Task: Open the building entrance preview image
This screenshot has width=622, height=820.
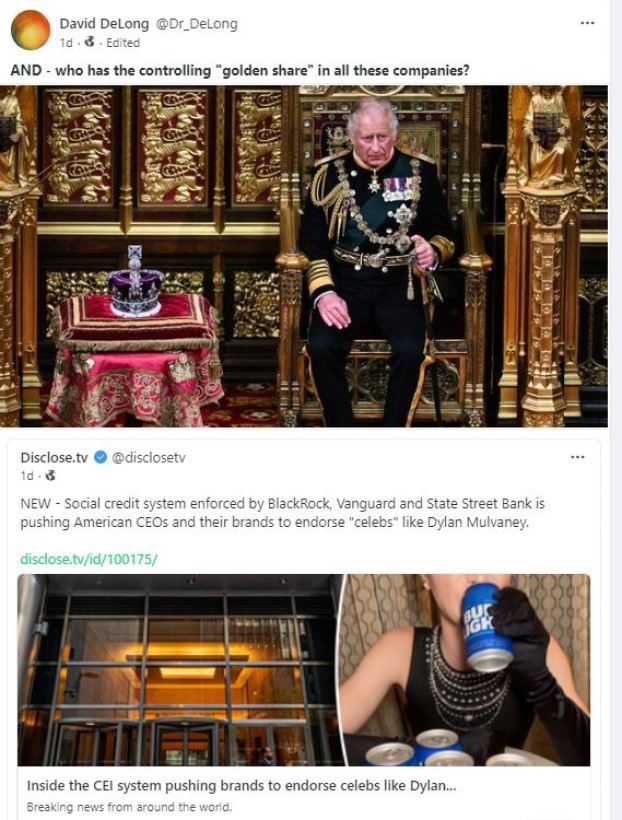Action: click(180, 670)
